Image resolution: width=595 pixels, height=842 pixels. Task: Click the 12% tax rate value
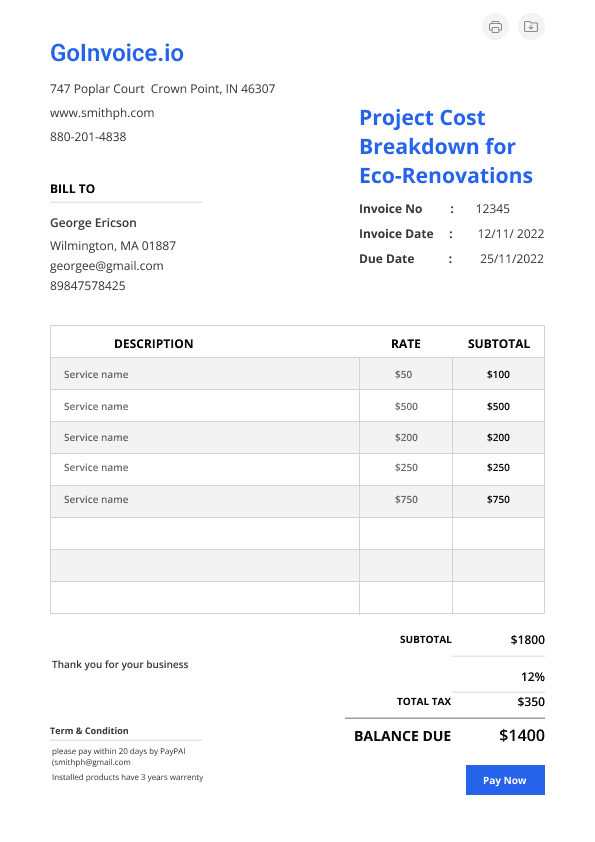(533, 677)
